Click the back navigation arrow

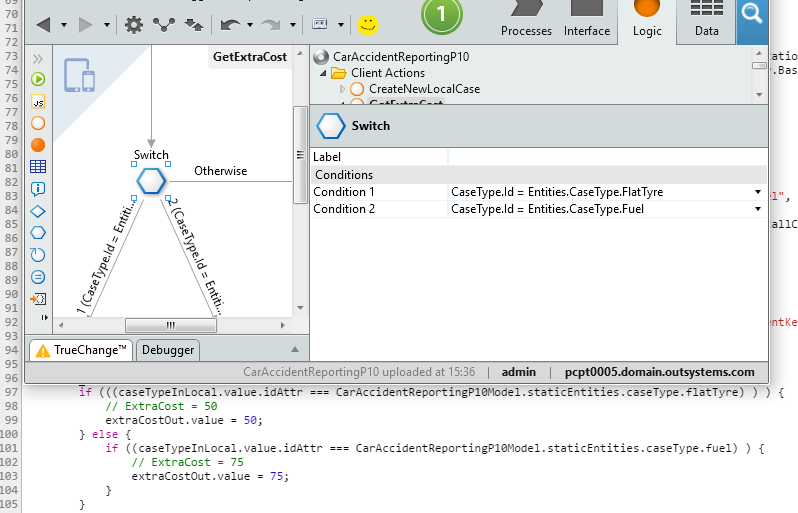[44, 24]
